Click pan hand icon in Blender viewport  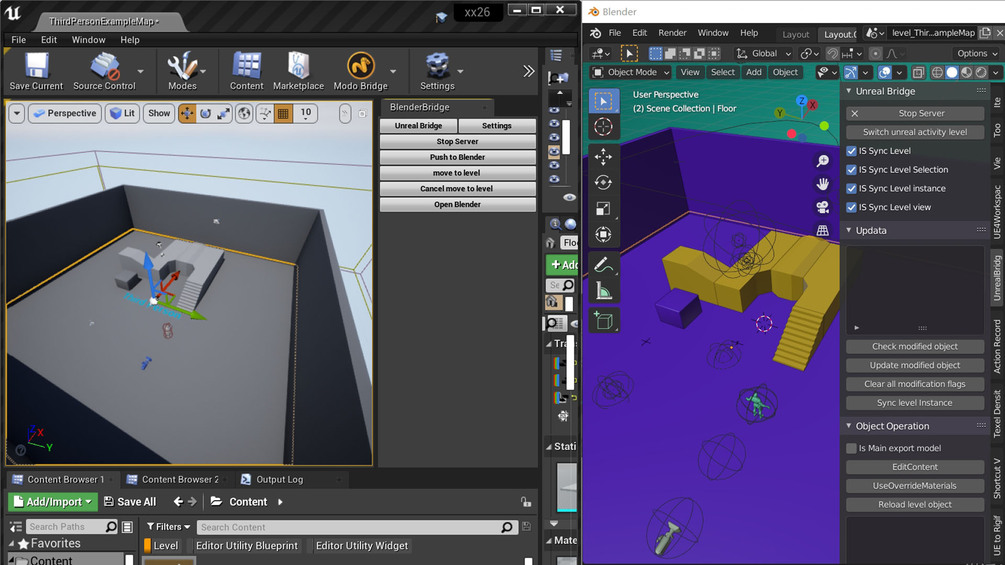tap(822, 184)
